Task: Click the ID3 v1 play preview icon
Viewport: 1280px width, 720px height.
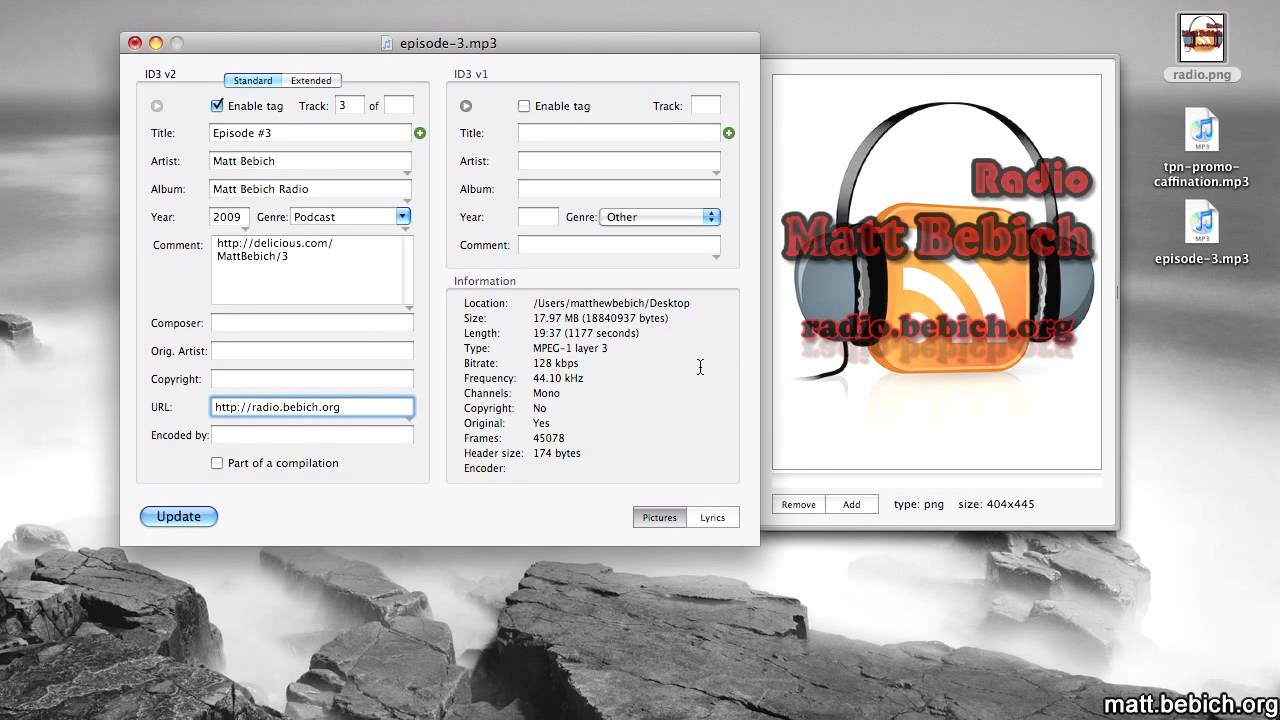Action: pyautogui.click(x=466, y=106)
